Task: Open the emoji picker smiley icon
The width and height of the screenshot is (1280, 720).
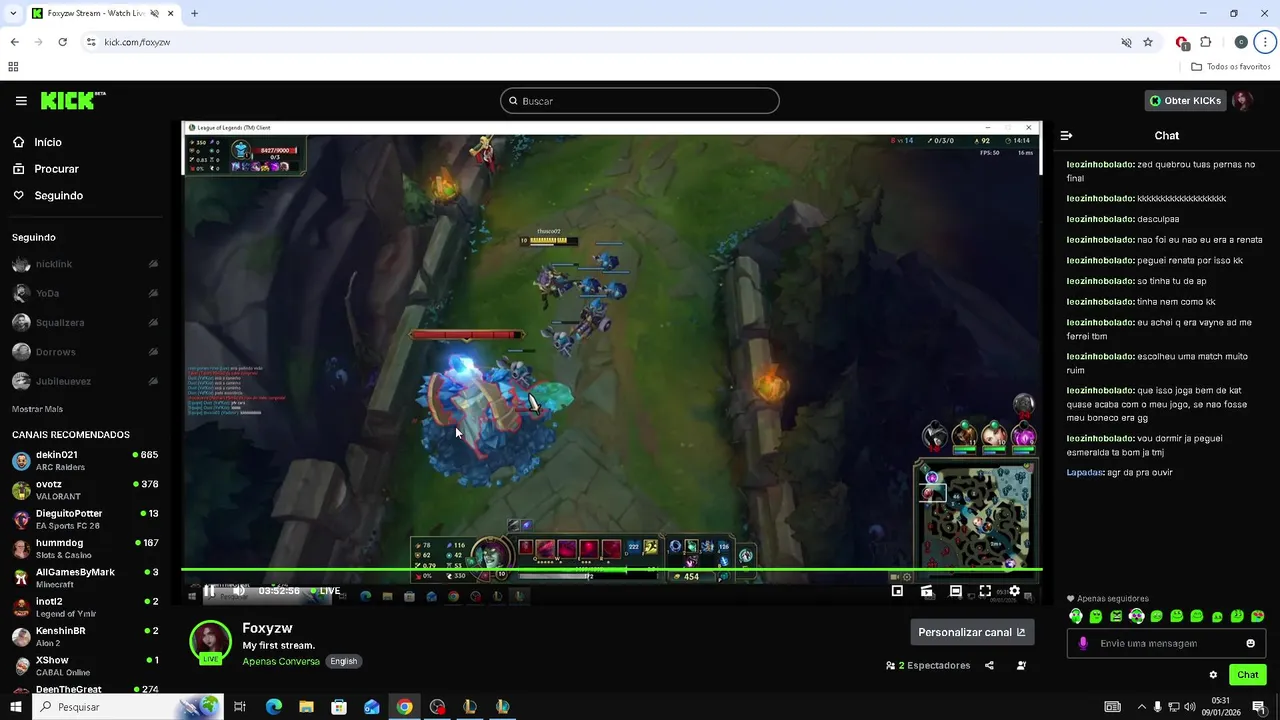Action: click(x=1250, y=643)
